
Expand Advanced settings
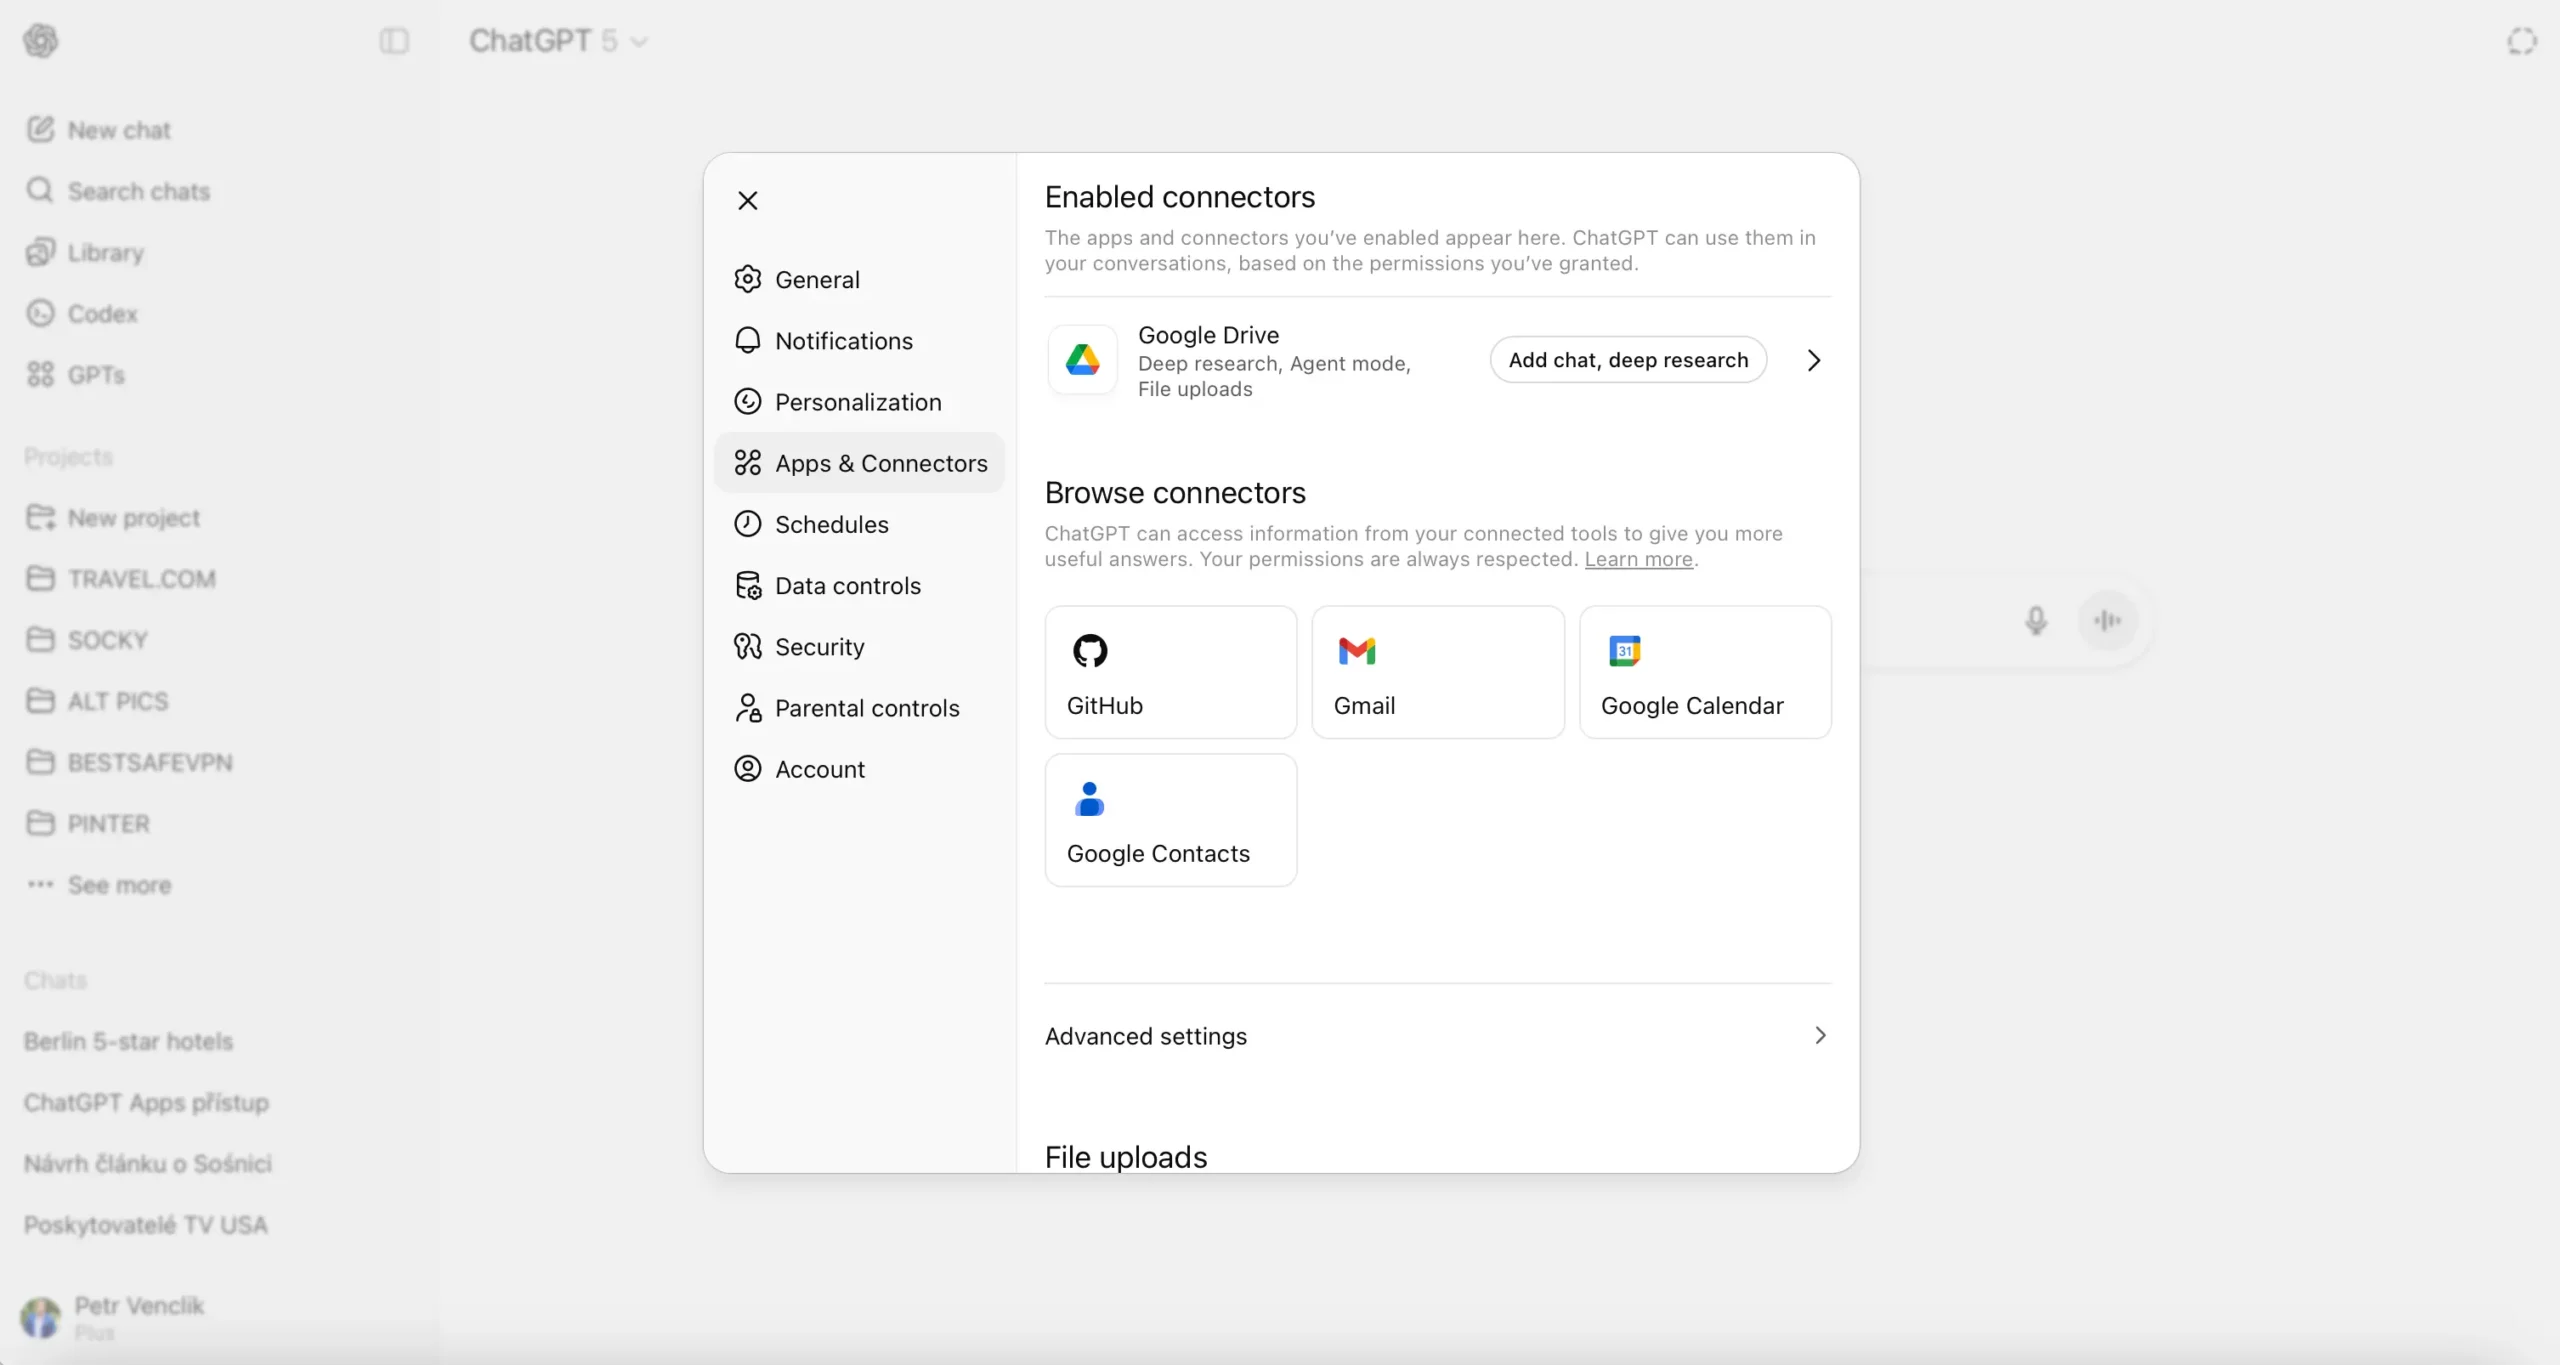1145,1036
